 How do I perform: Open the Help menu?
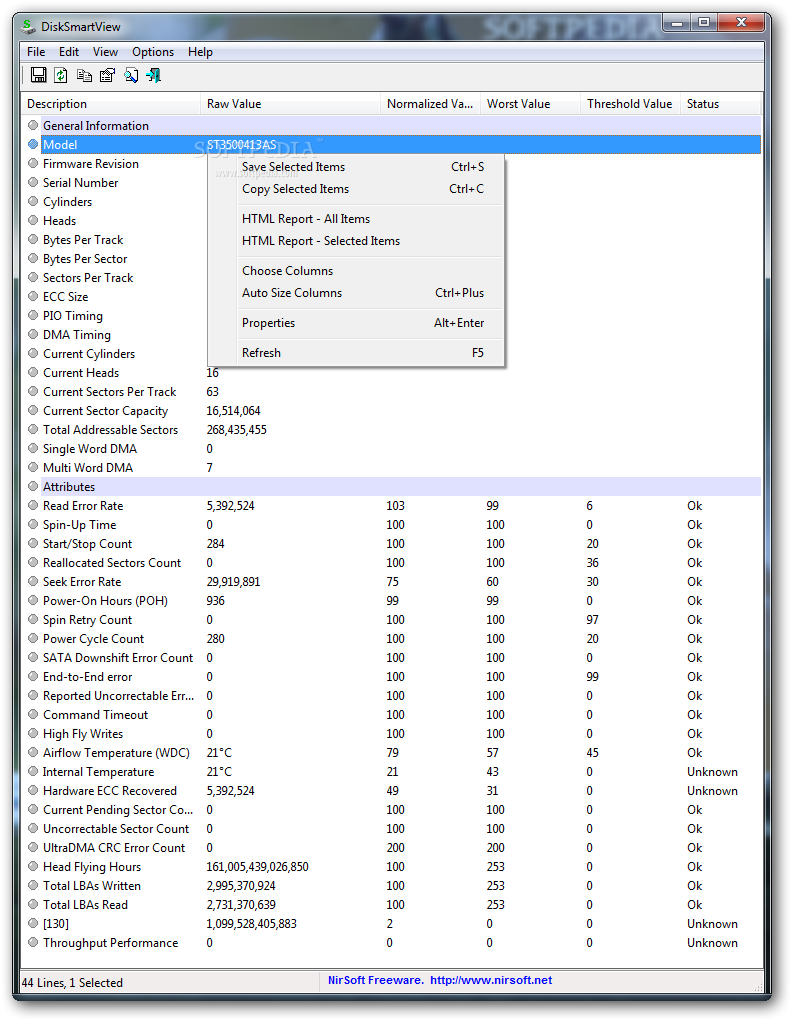click(200, 51)
